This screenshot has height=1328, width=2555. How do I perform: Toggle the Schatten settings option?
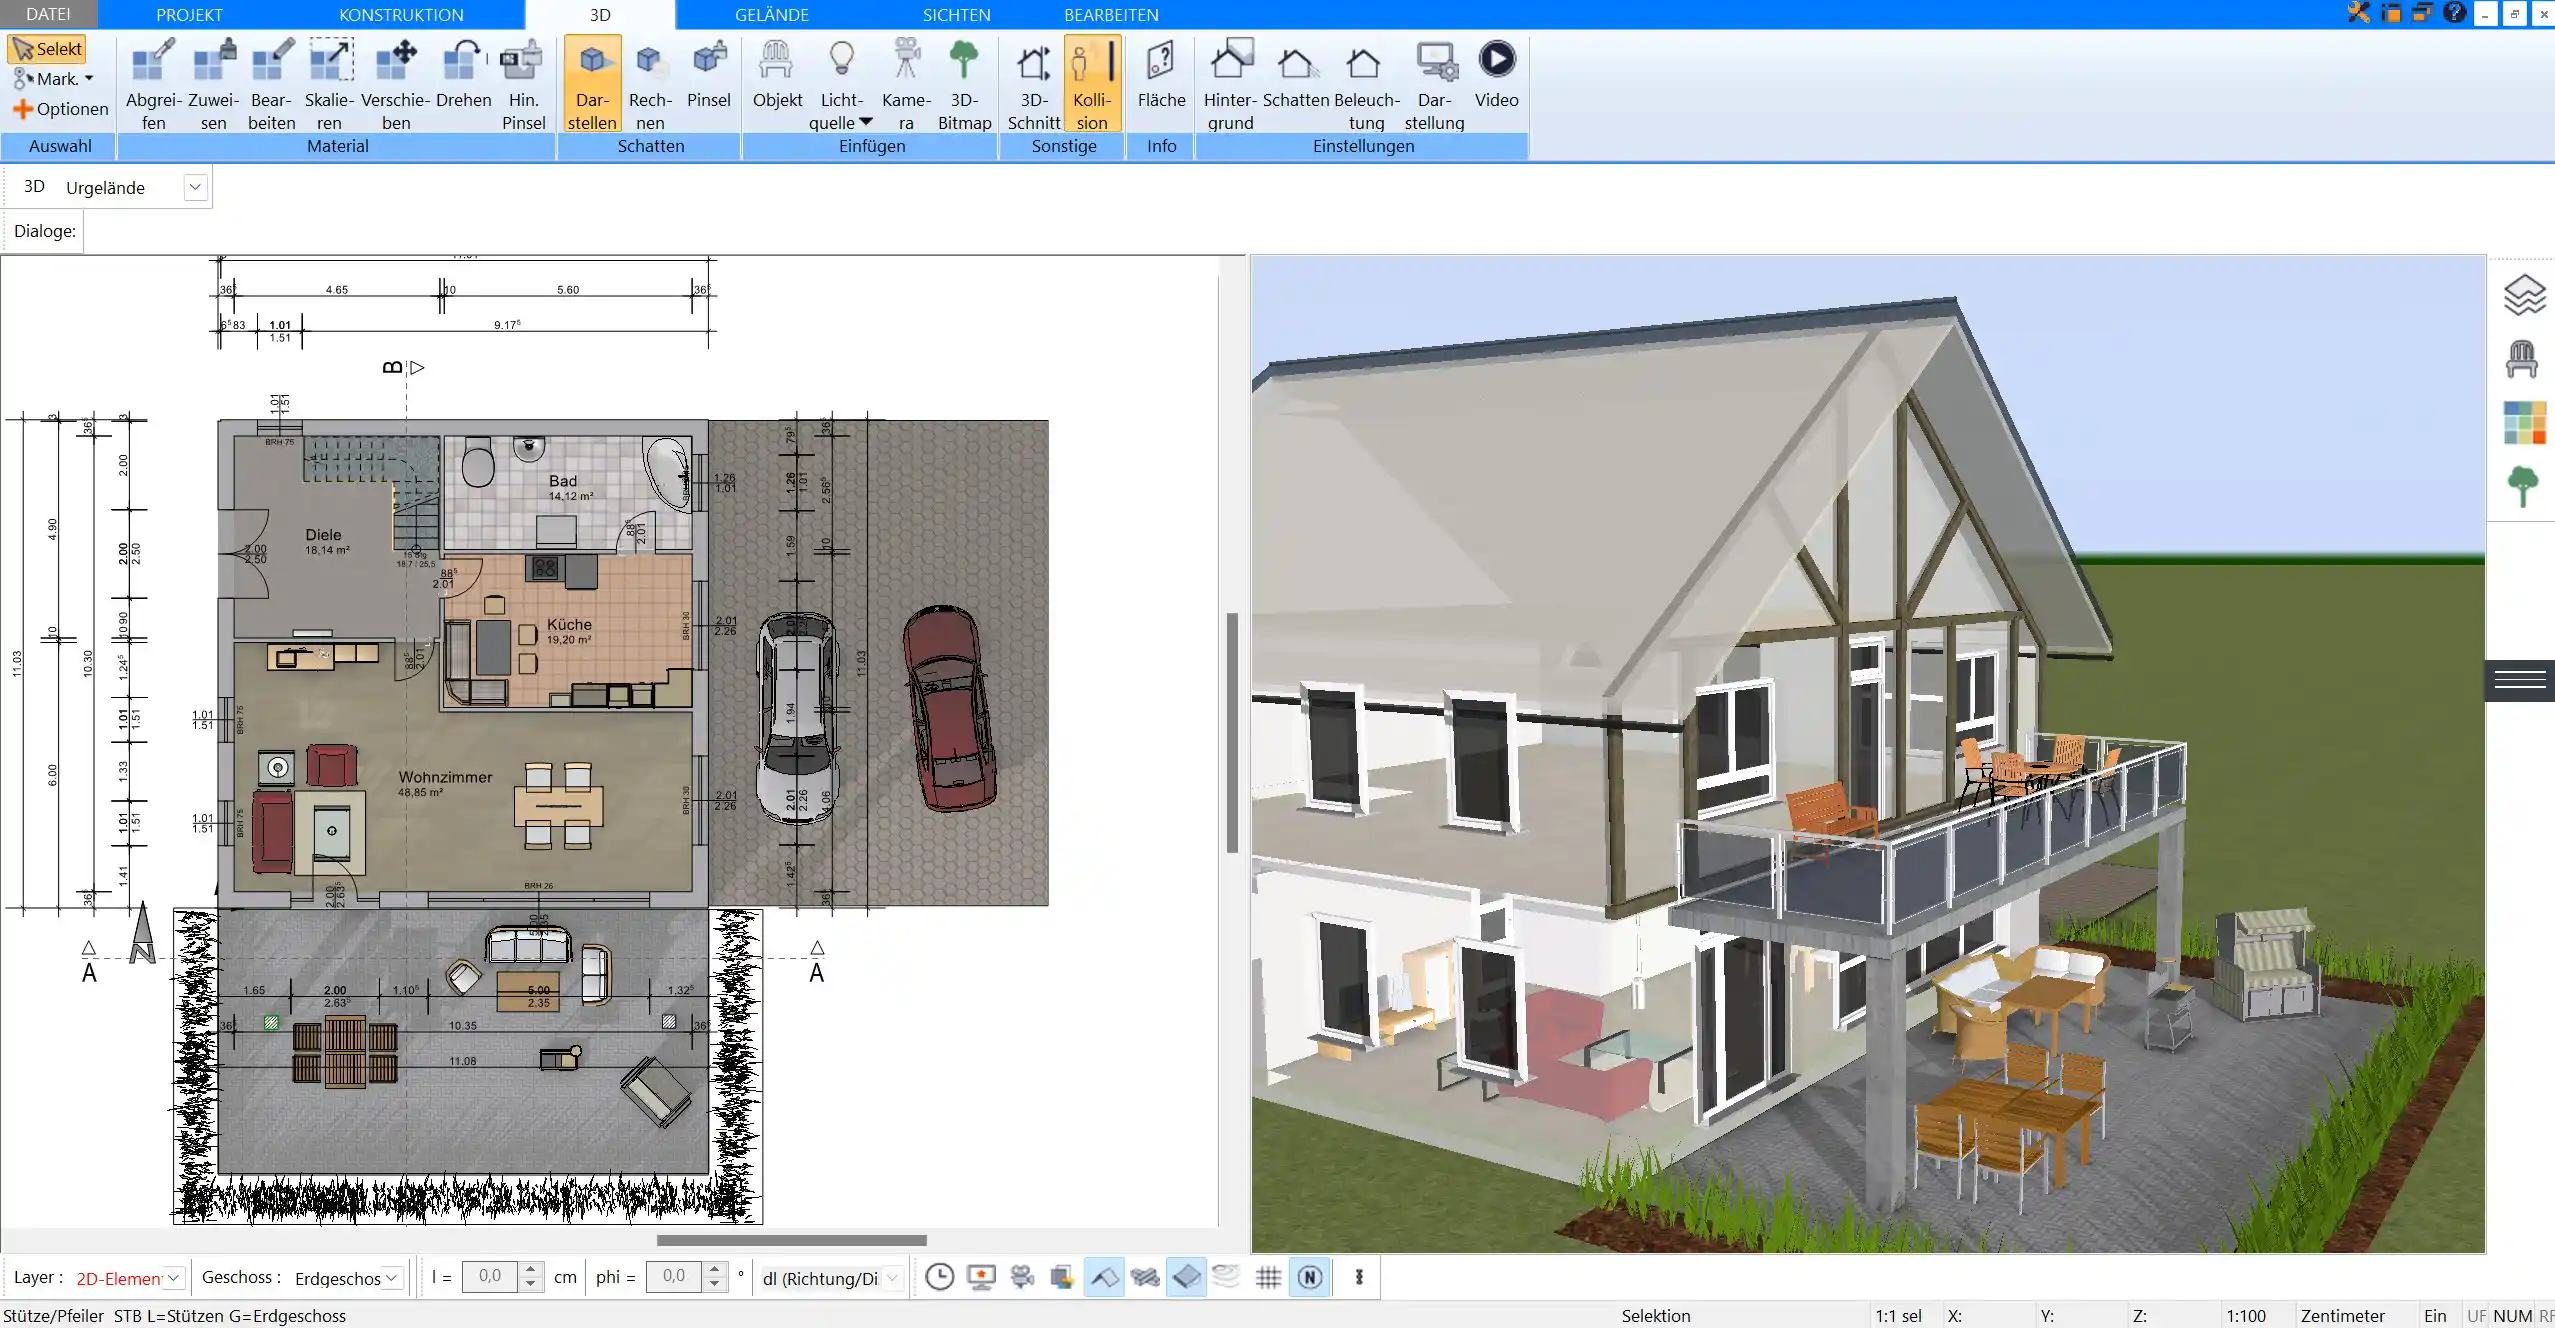click(x=1296, y=74)
